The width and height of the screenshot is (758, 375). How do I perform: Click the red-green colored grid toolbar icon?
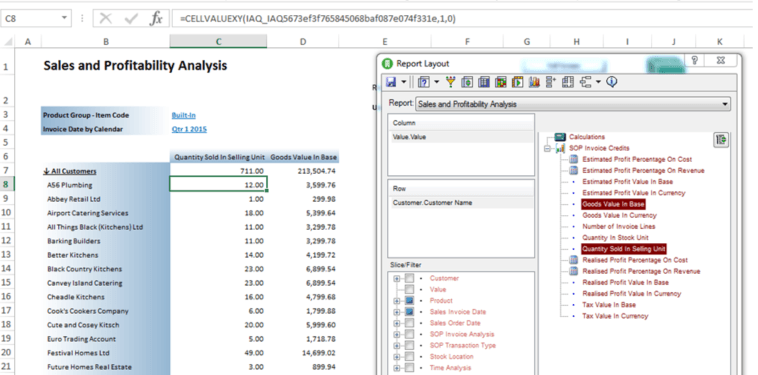[x=501, y=82]
